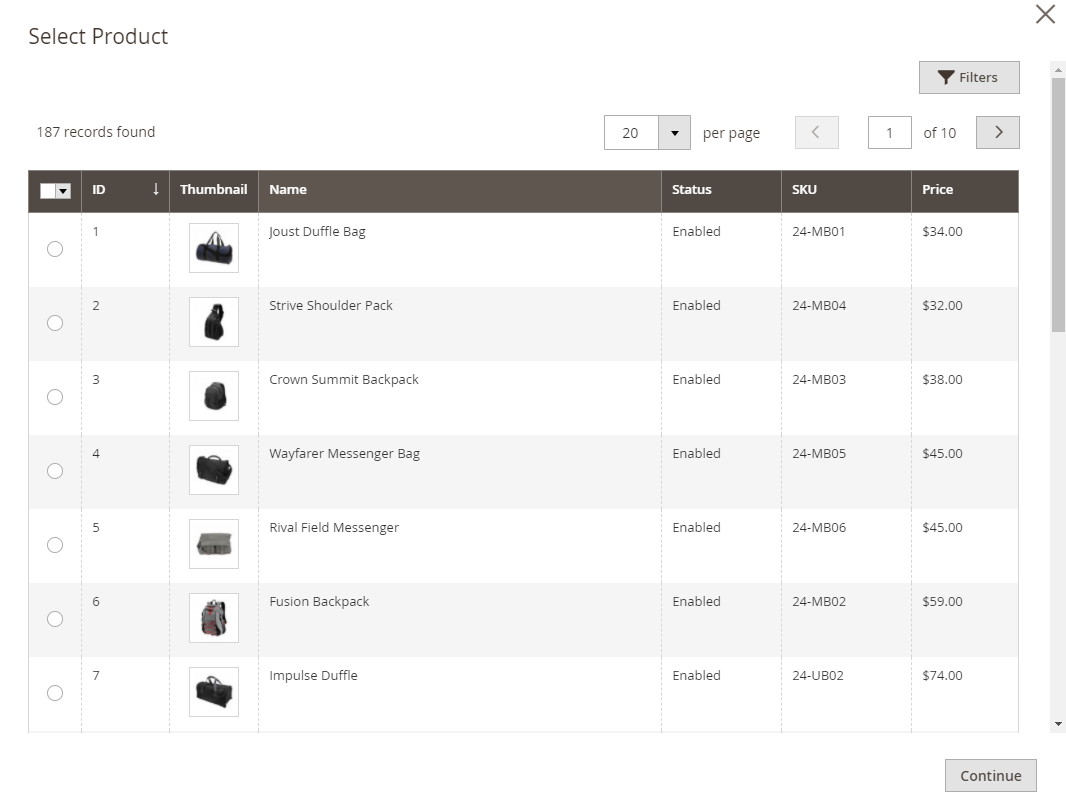Click the vertical scrollbar down arrow
Screen dimensions: 1066x793
(x=1058, y=723)
